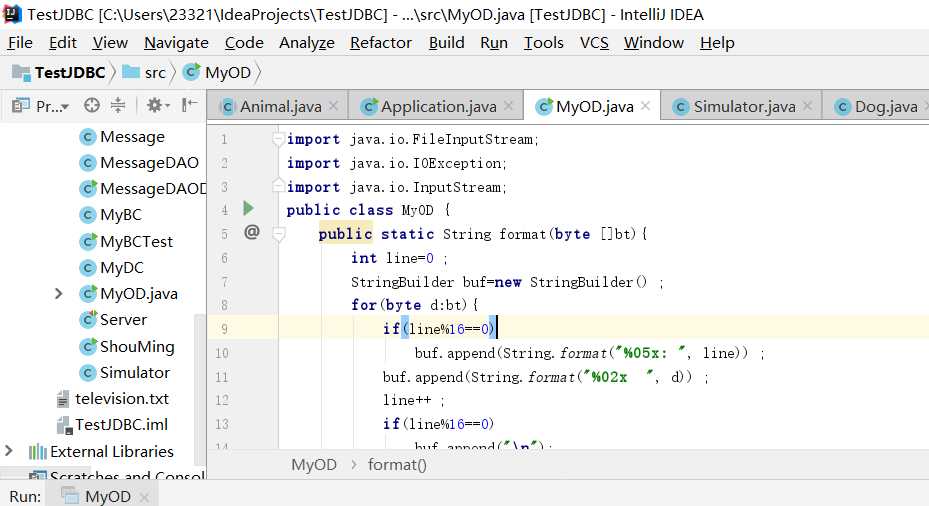Open the Edit menu
The width and height of the screenshot is (929, 506).
pyautogui.click(x=62, y=43)
